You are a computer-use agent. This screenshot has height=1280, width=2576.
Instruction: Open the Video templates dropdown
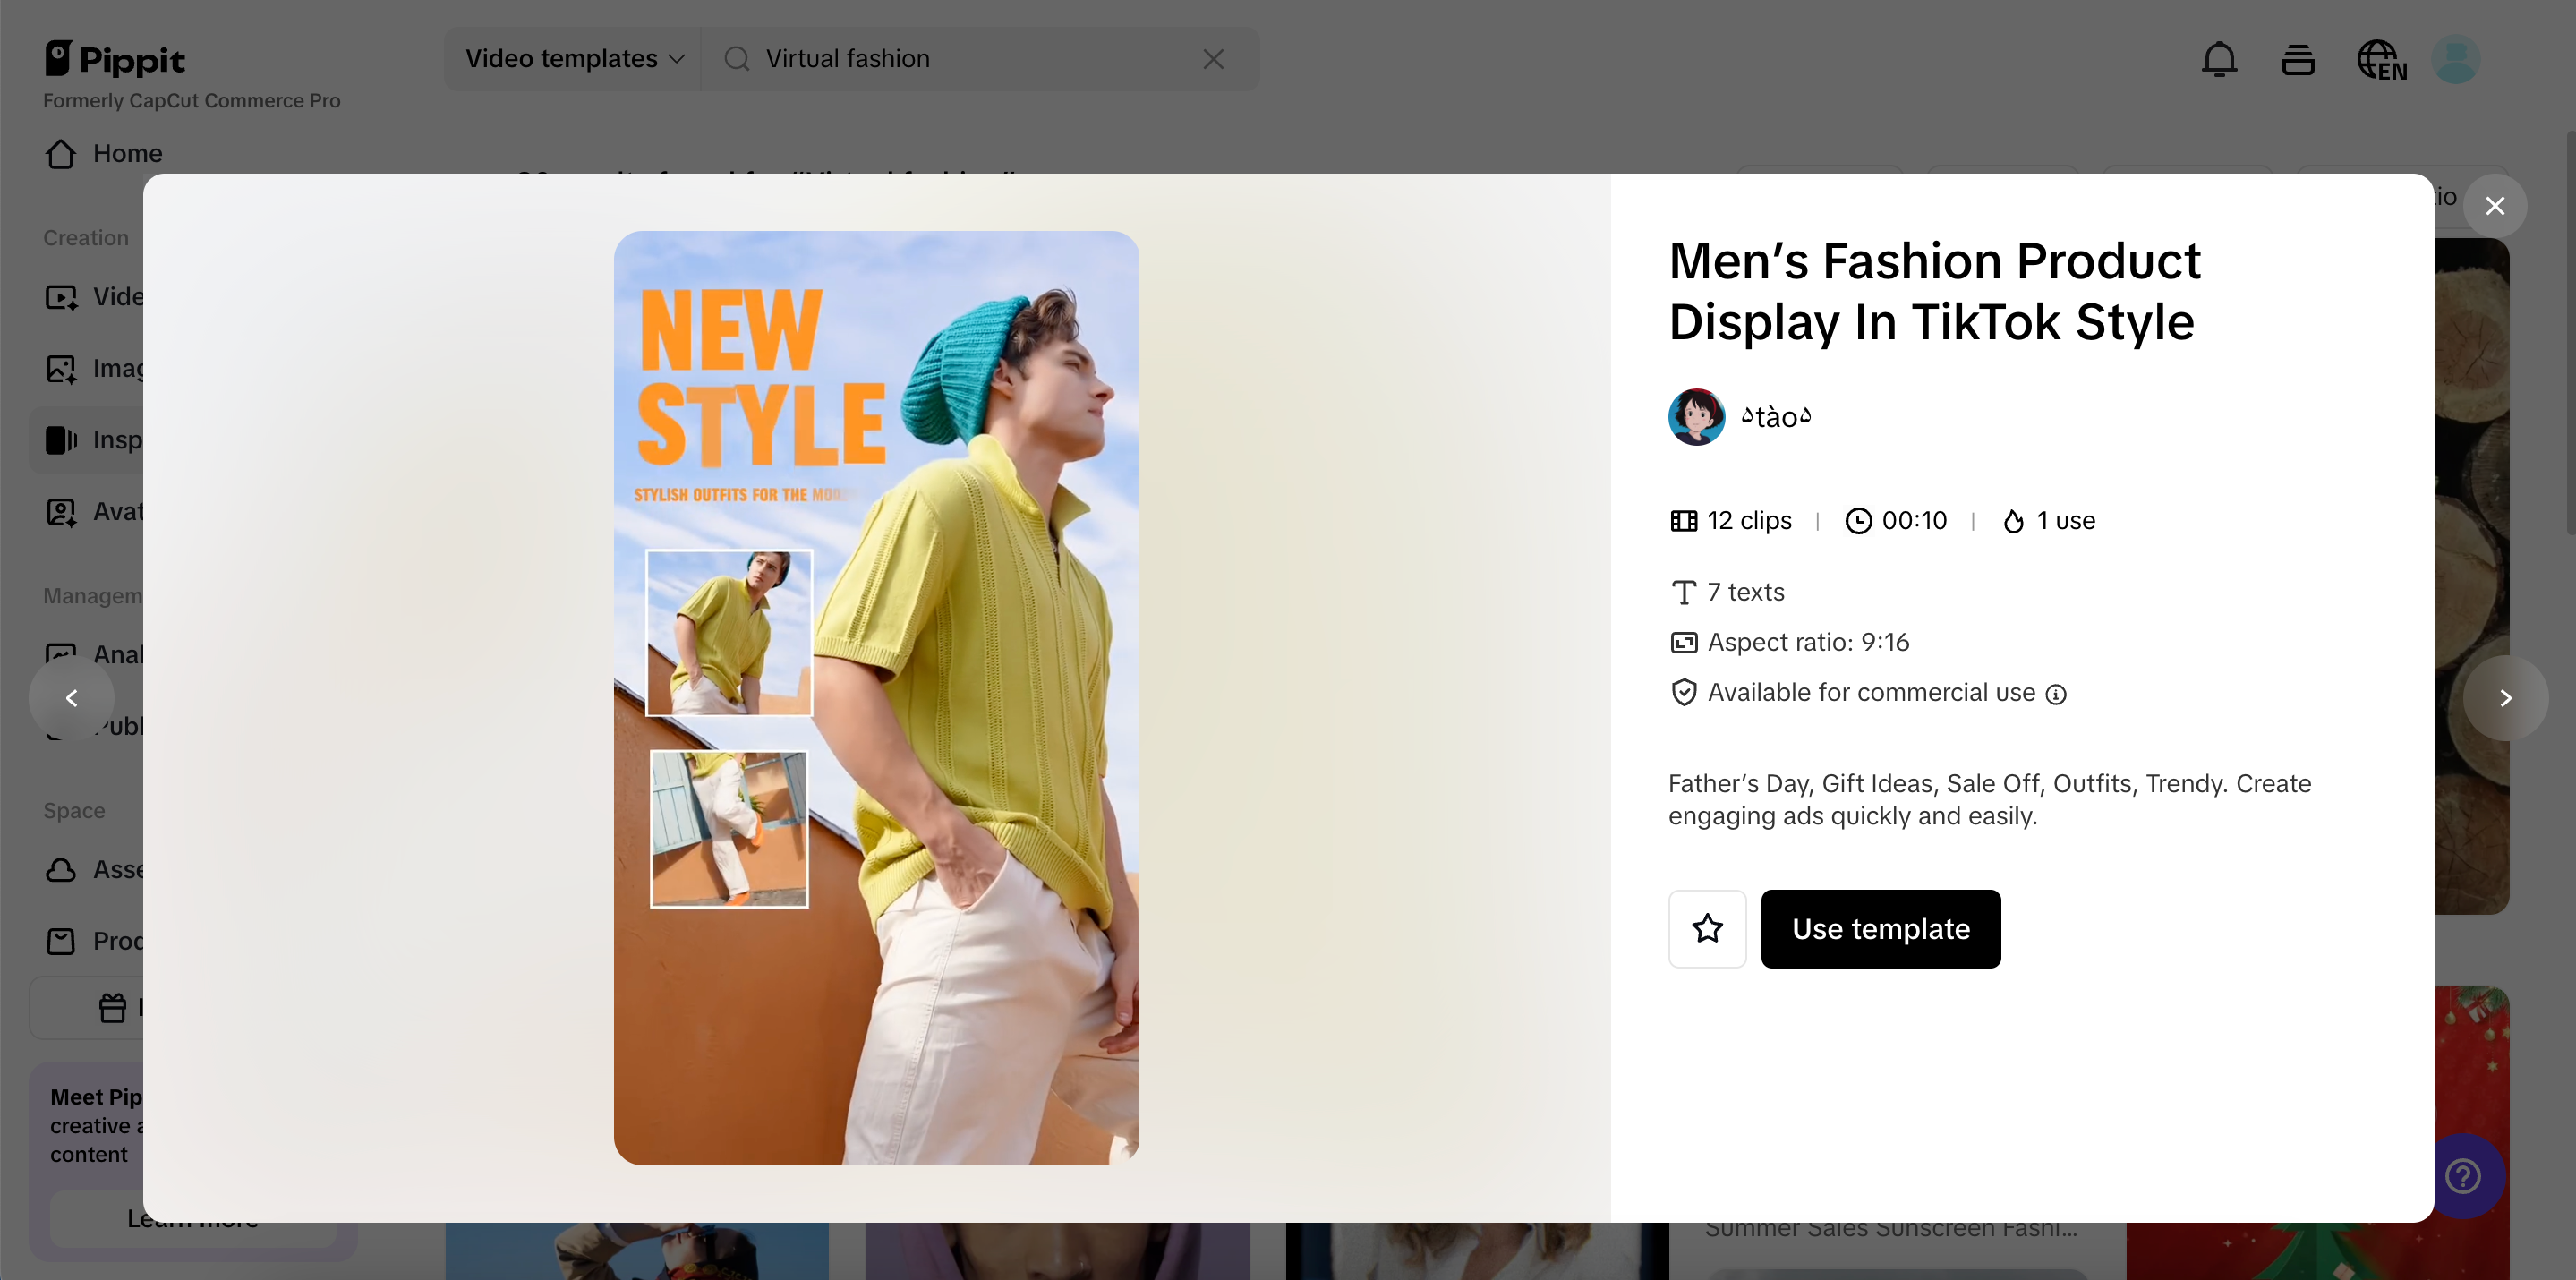coord(574,59)
